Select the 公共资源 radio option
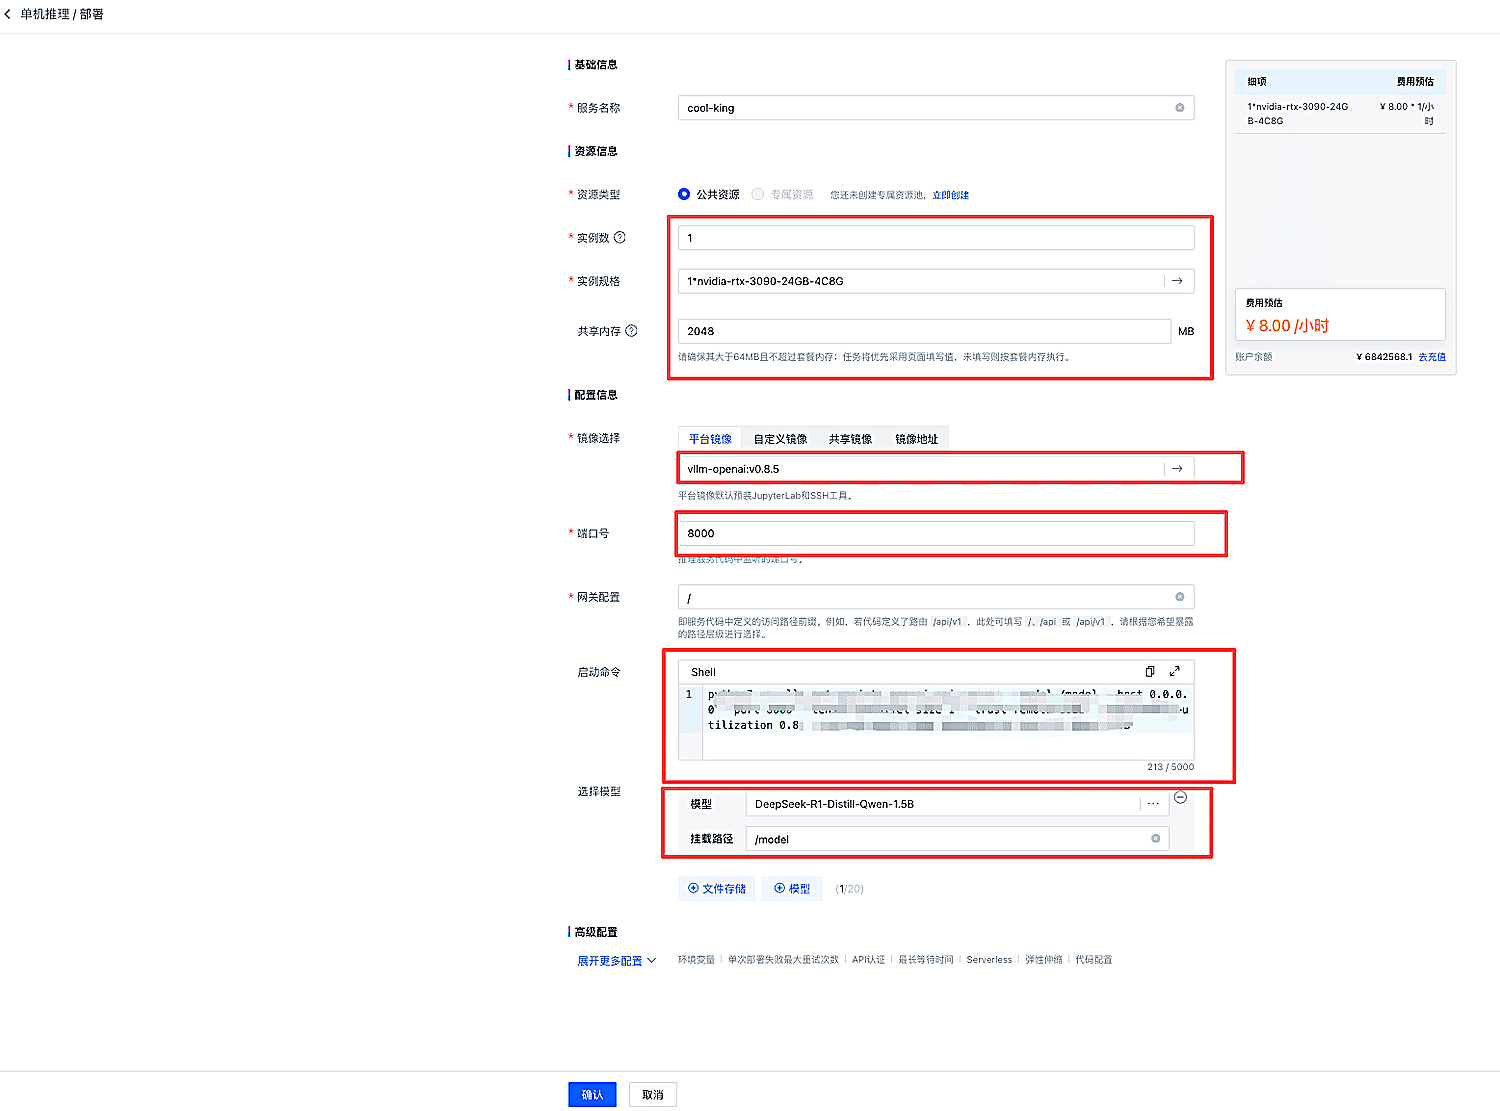Screen dimensions: 1500x1111 [684, 194]
